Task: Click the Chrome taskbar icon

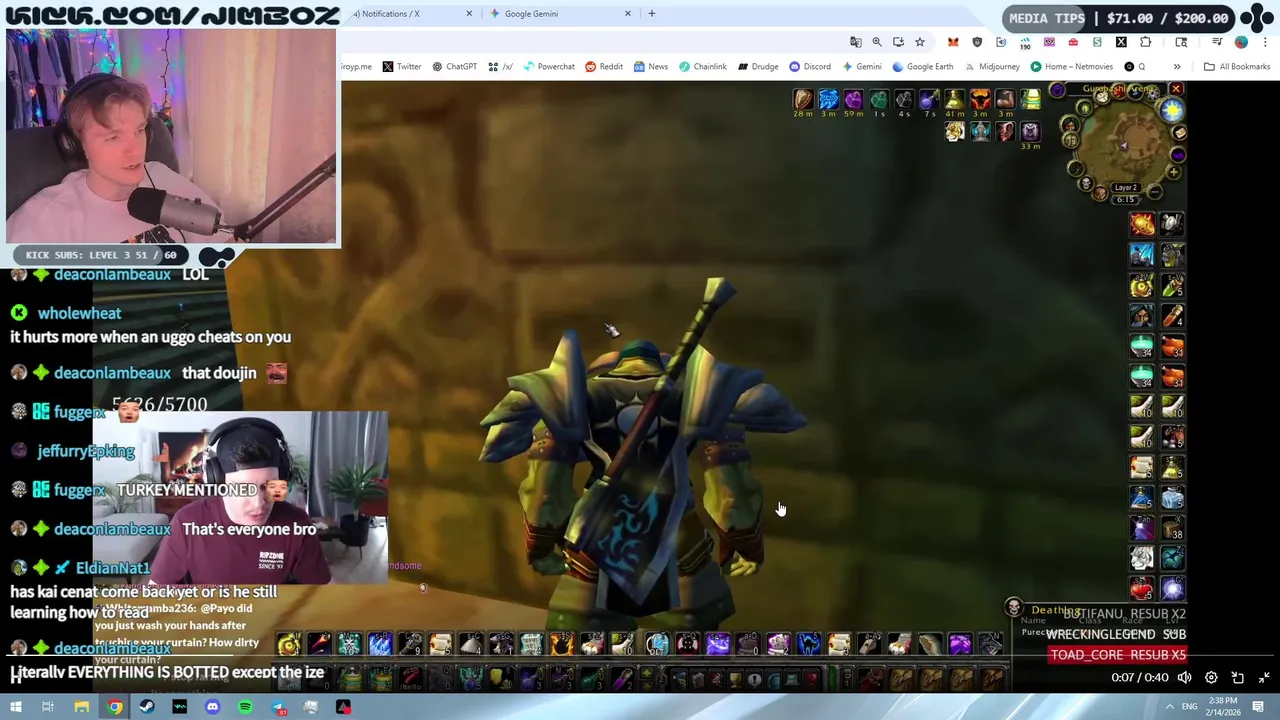Action: [x=115, y=707]
